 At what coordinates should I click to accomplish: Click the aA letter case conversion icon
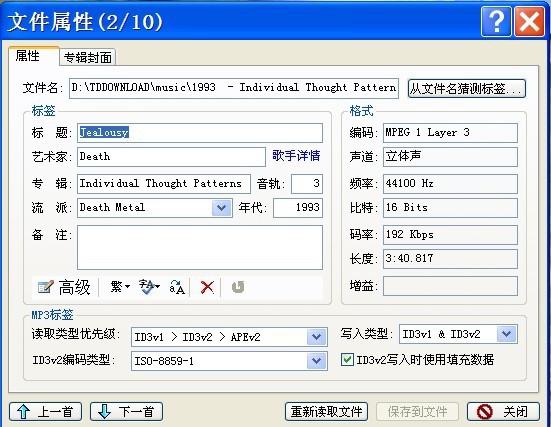(x=177, y=287)
